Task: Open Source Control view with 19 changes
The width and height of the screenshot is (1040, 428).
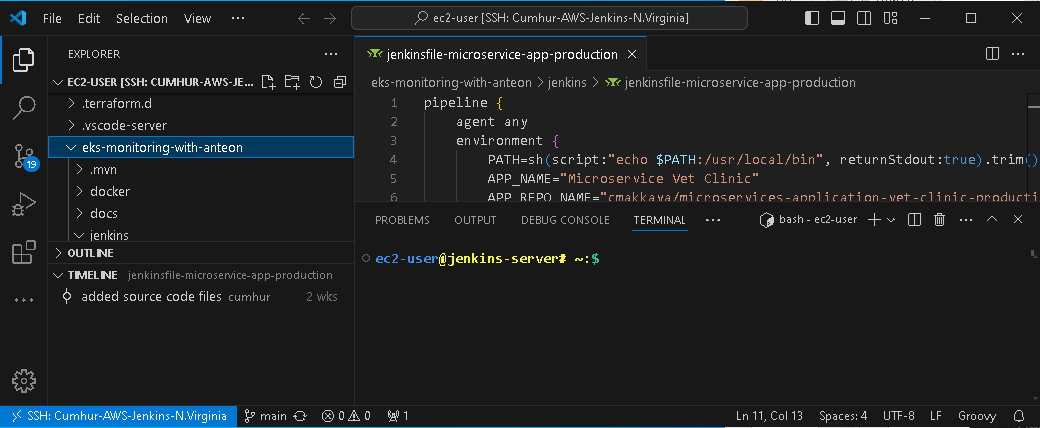Action: pos(24,156)
